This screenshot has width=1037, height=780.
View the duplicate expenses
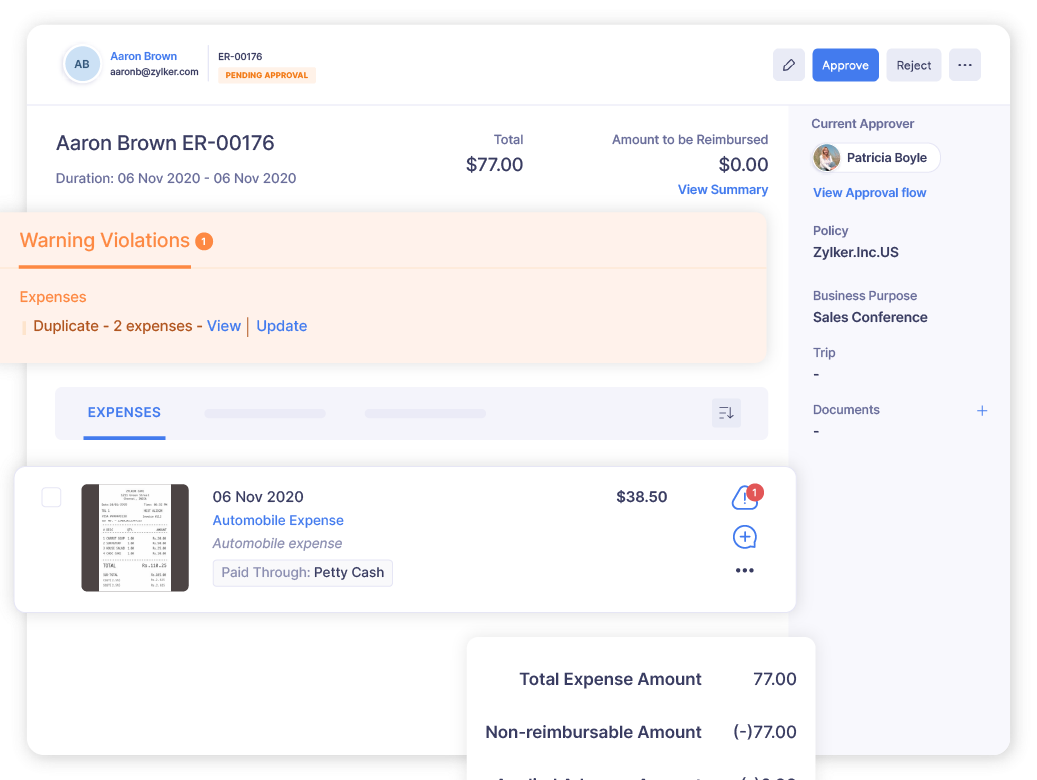224,326
